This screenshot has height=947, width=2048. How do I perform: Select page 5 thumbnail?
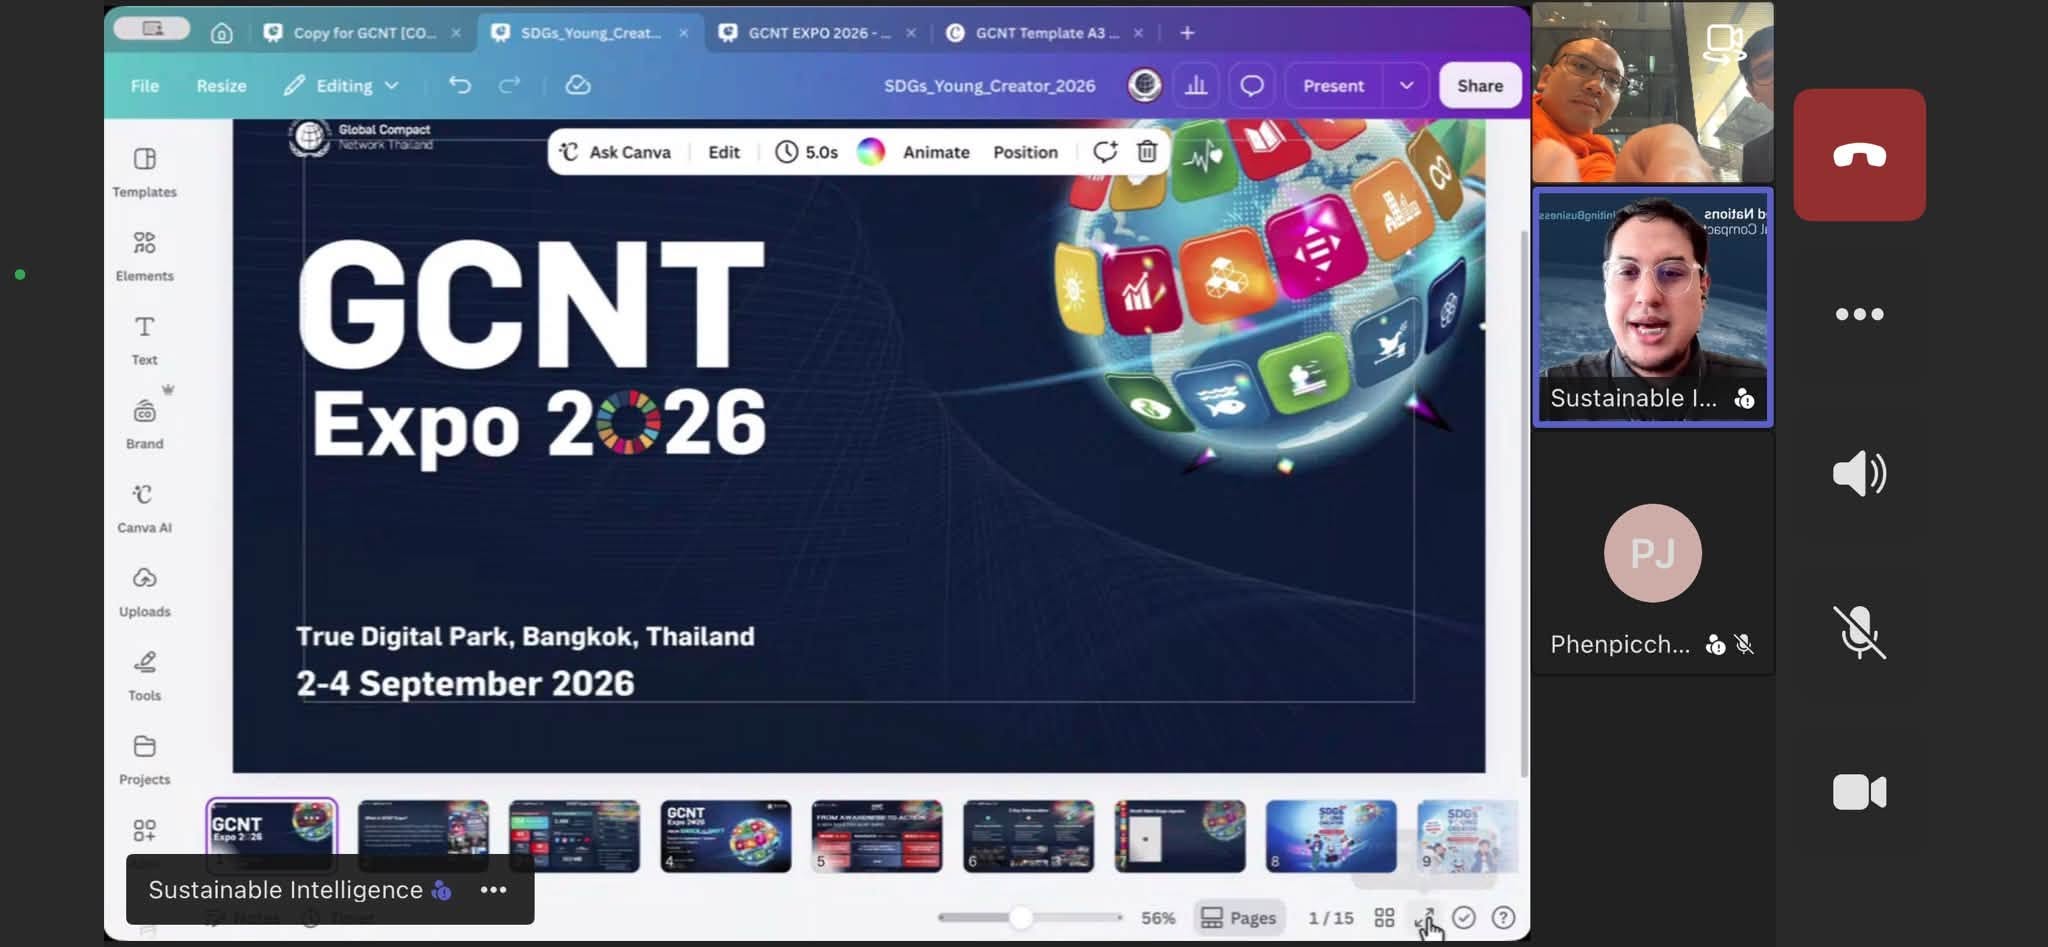coord(877,836)
